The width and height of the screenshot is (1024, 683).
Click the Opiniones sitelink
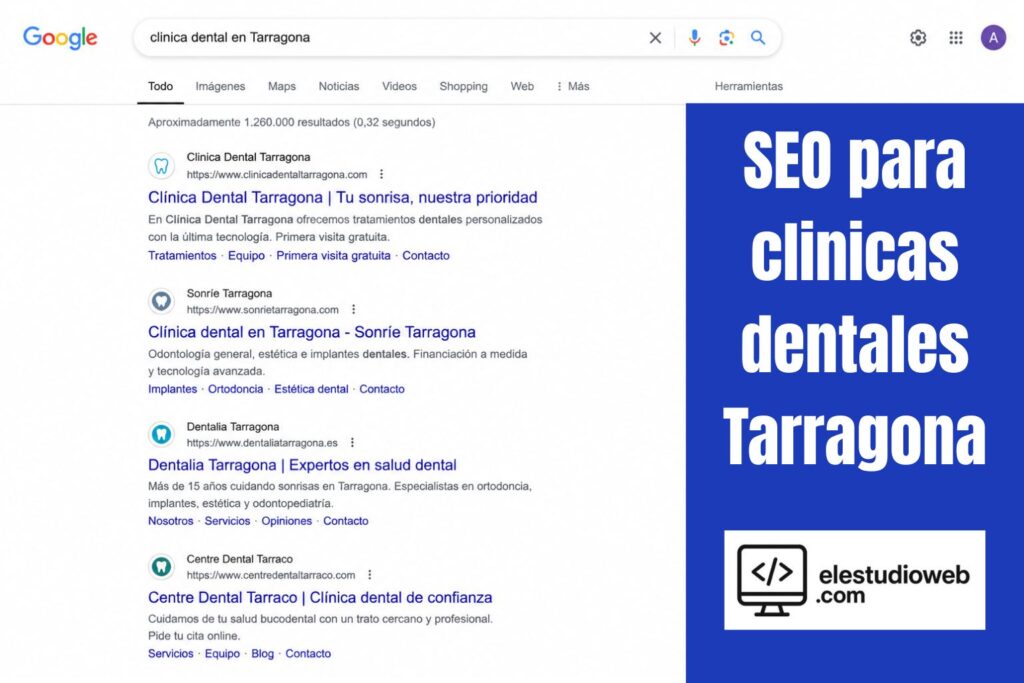287,521
